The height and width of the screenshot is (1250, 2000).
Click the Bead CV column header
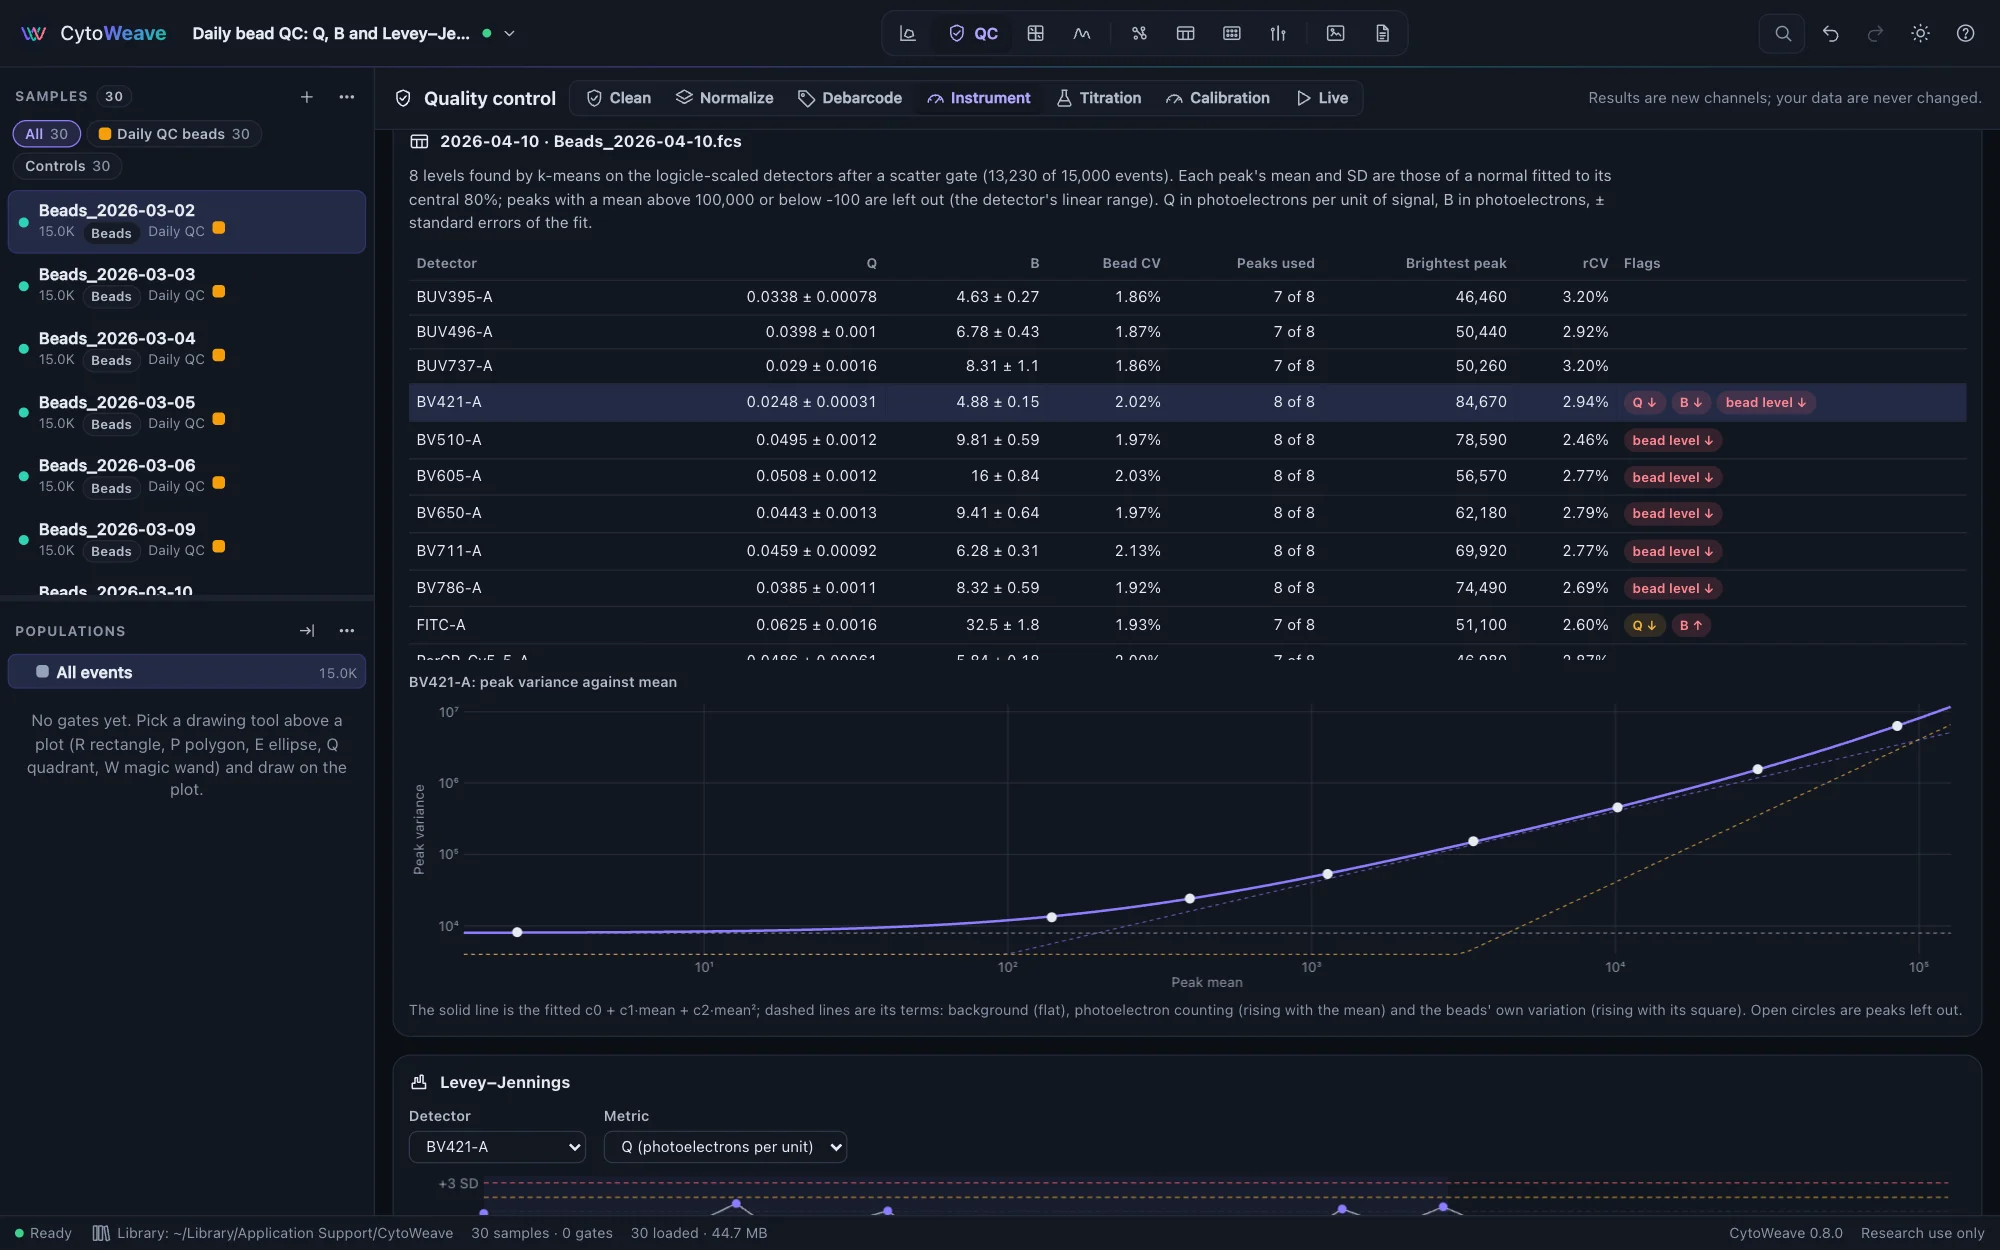coord(1131,263)
